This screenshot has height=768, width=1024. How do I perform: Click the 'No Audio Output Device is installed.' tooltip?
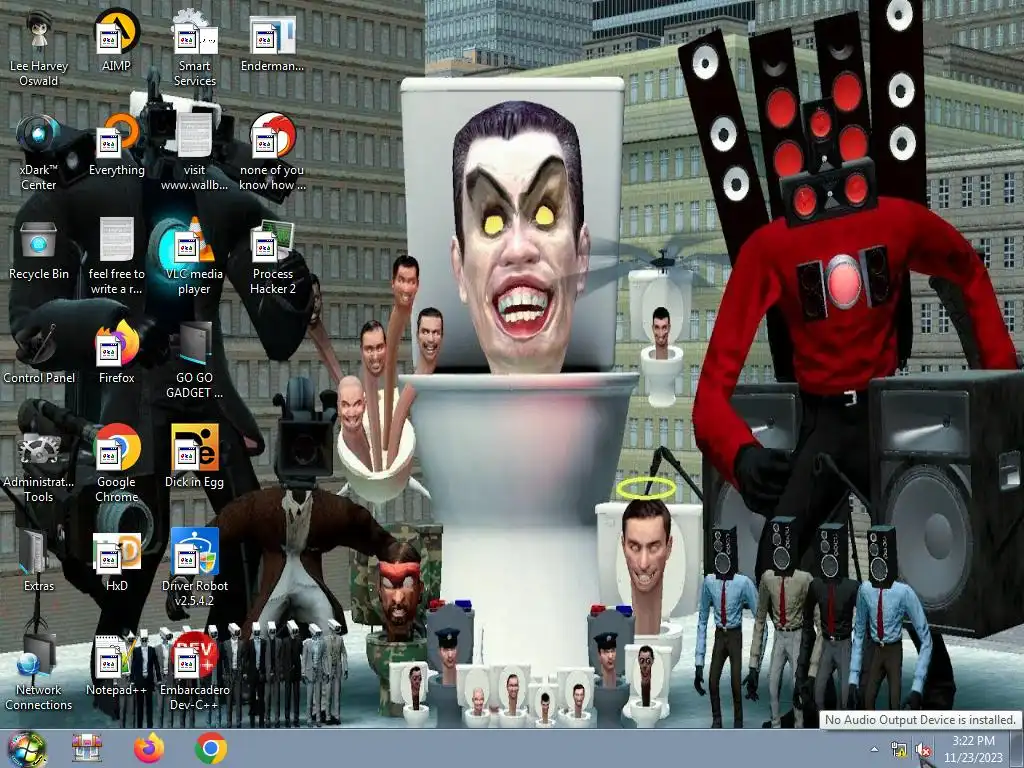[920, 720]
